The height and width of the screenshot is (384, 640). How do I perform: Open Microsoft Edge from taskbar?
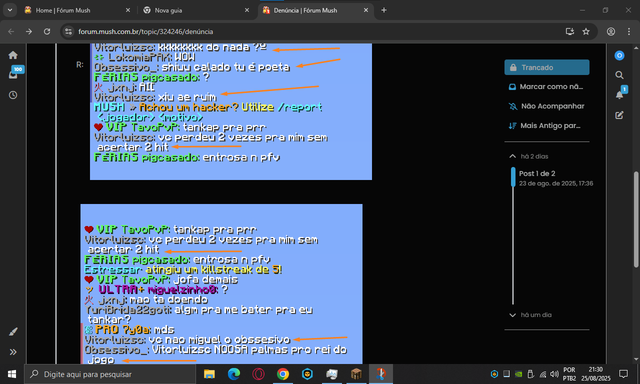234,374
